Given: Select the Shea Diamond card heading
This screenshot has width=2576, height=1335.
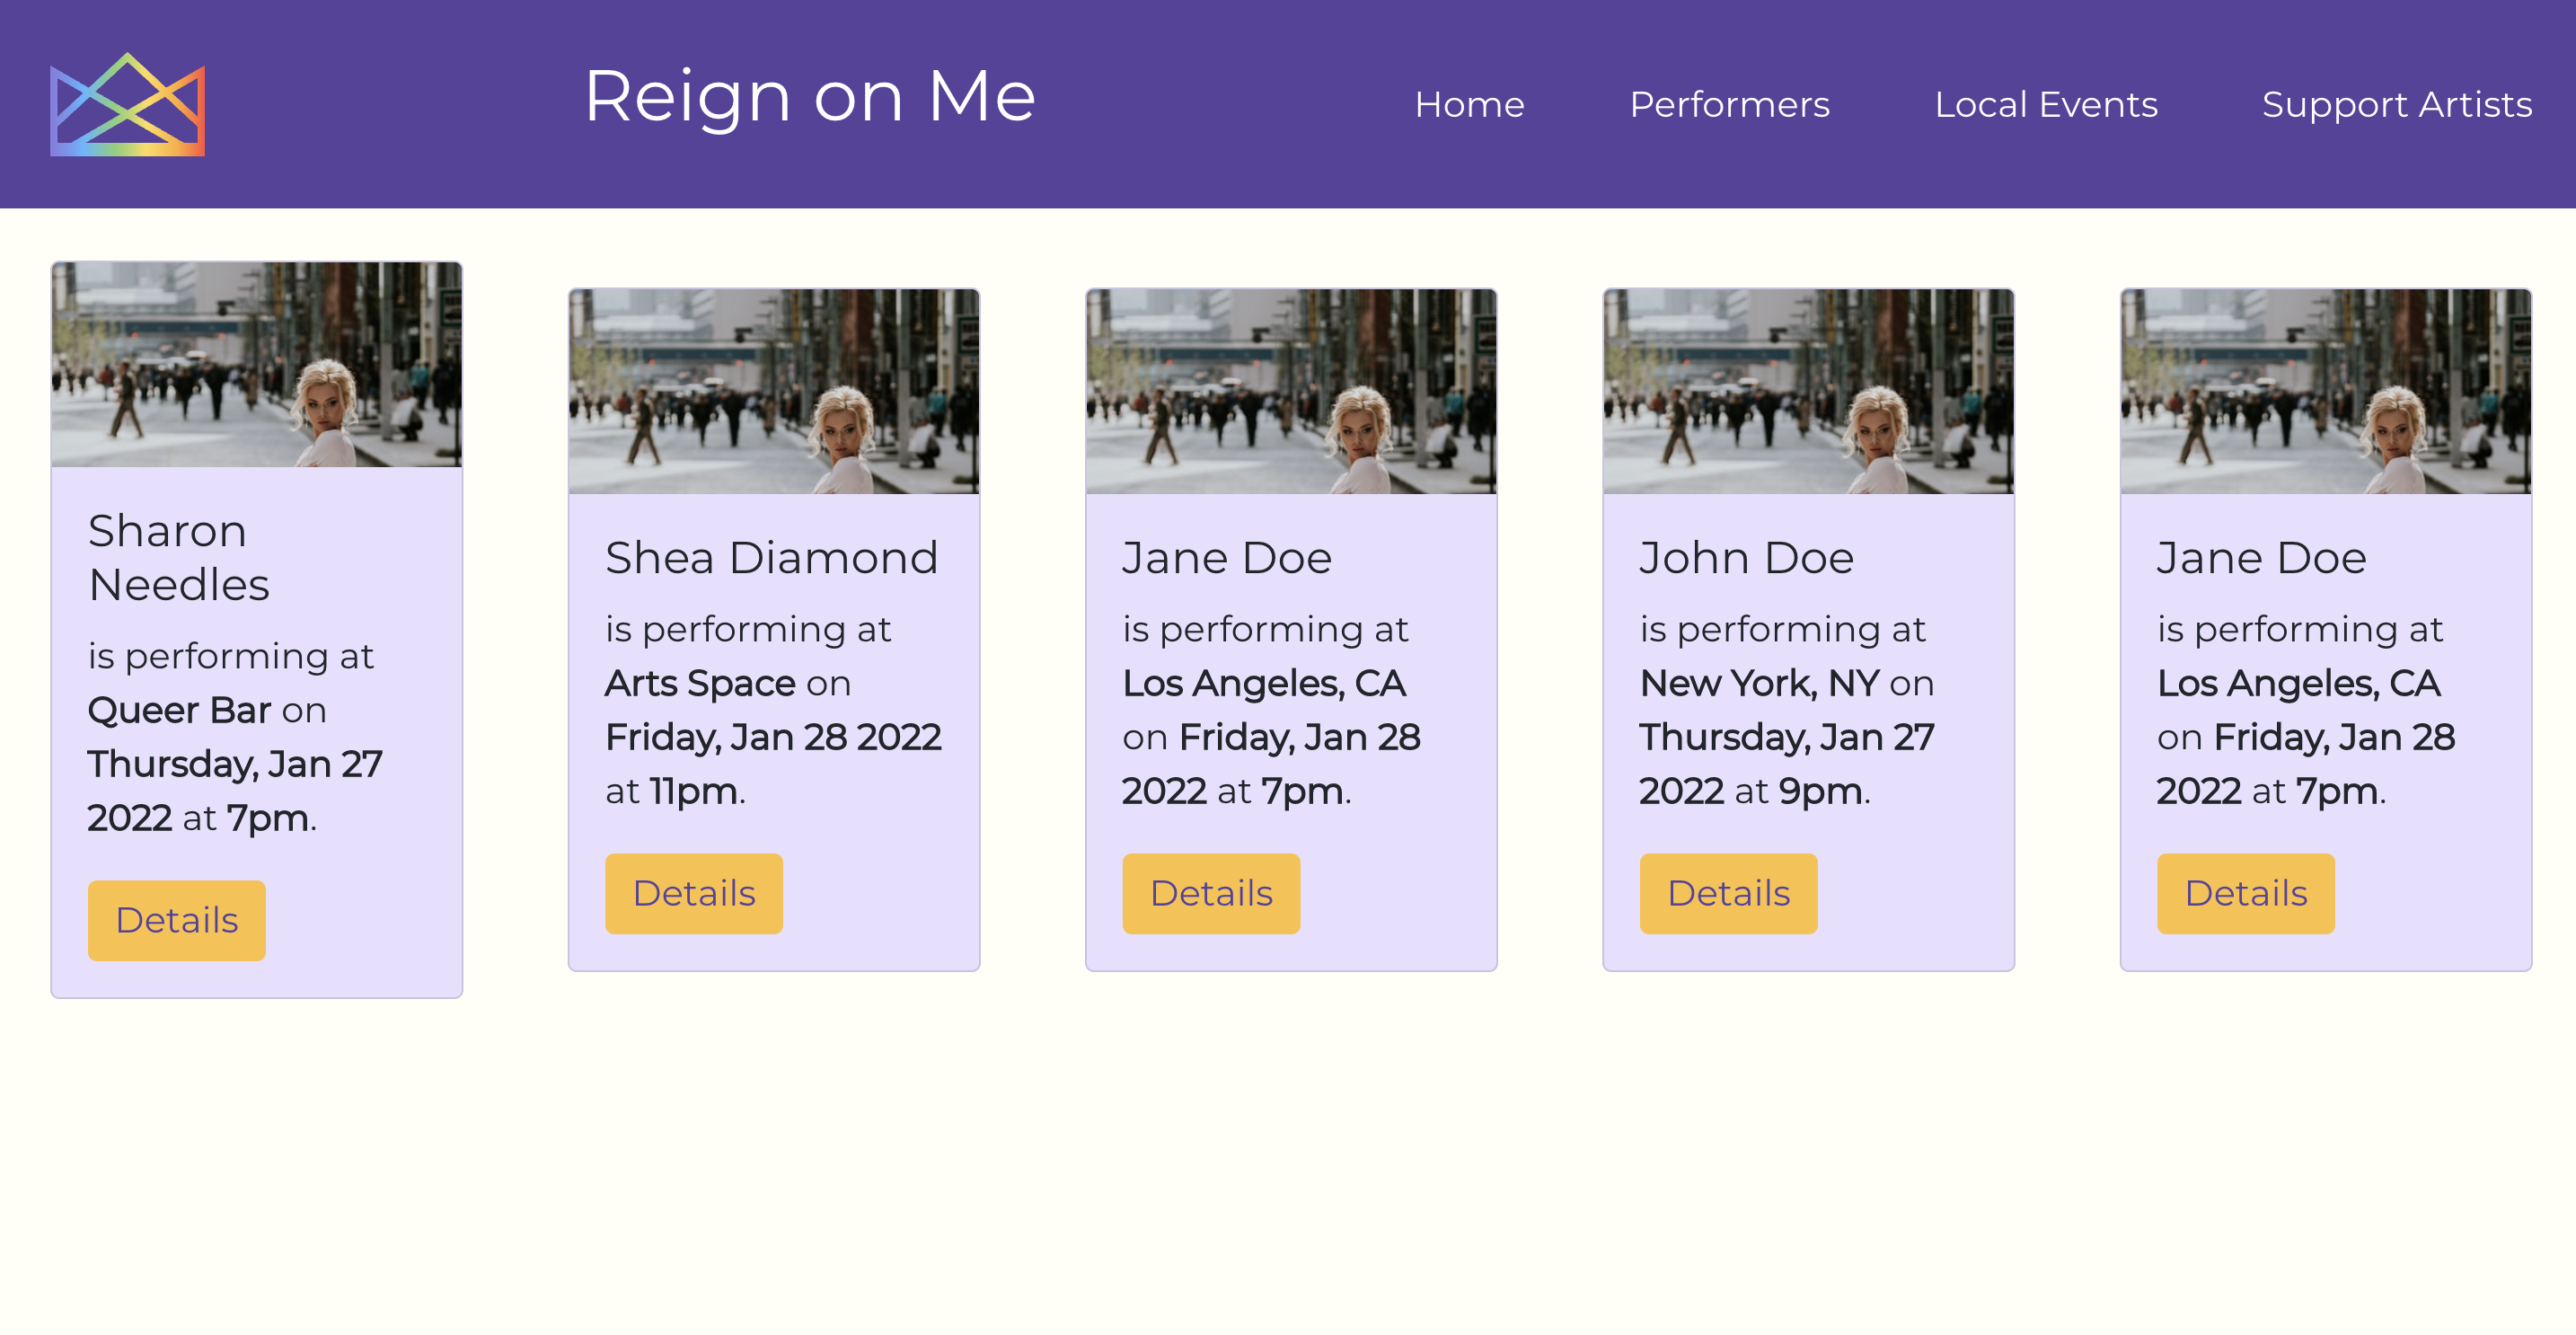Looking at the screenshot, I should point(771,557).
